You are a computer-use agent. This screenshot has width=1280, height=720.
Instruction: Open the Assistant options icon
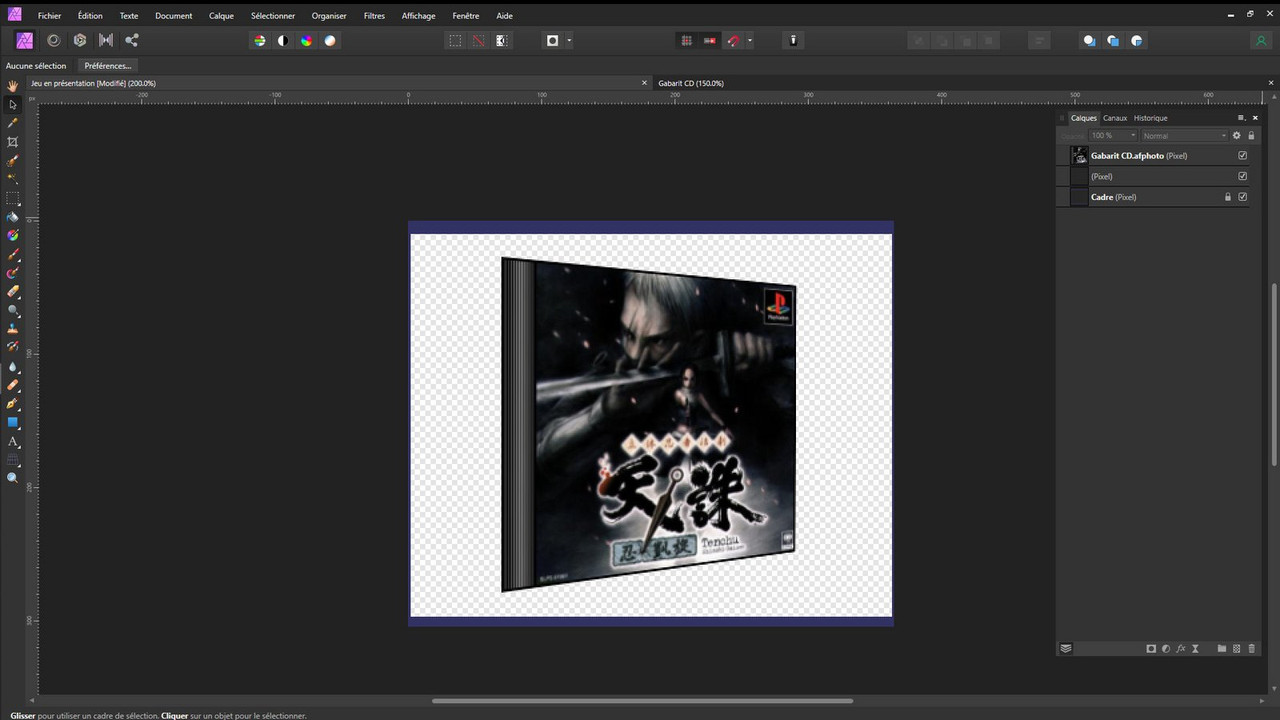pos(794,41)
